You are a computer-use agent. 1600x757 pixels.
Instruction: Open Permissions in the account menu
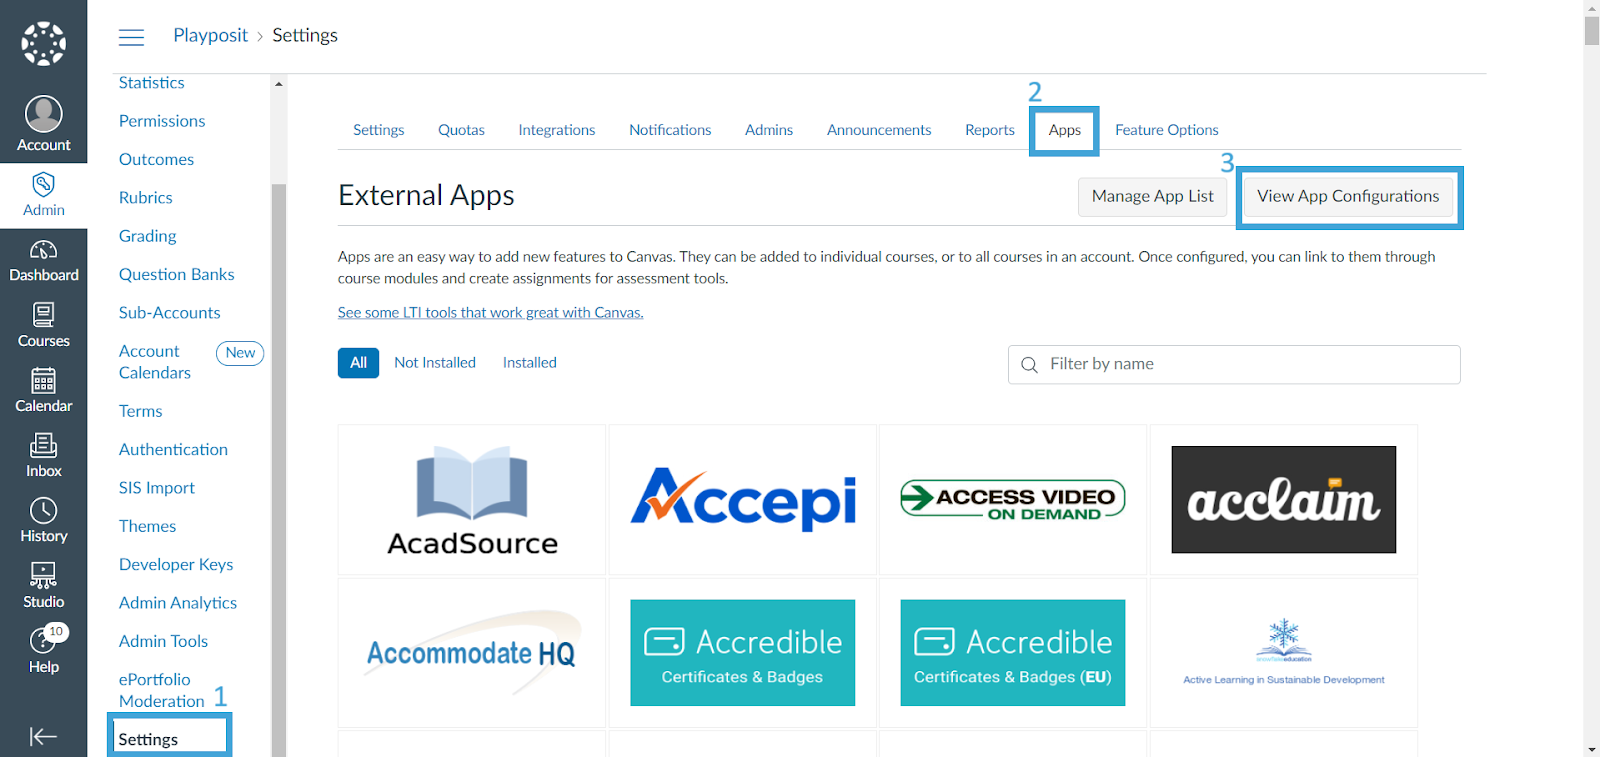(x=162, y=121)
